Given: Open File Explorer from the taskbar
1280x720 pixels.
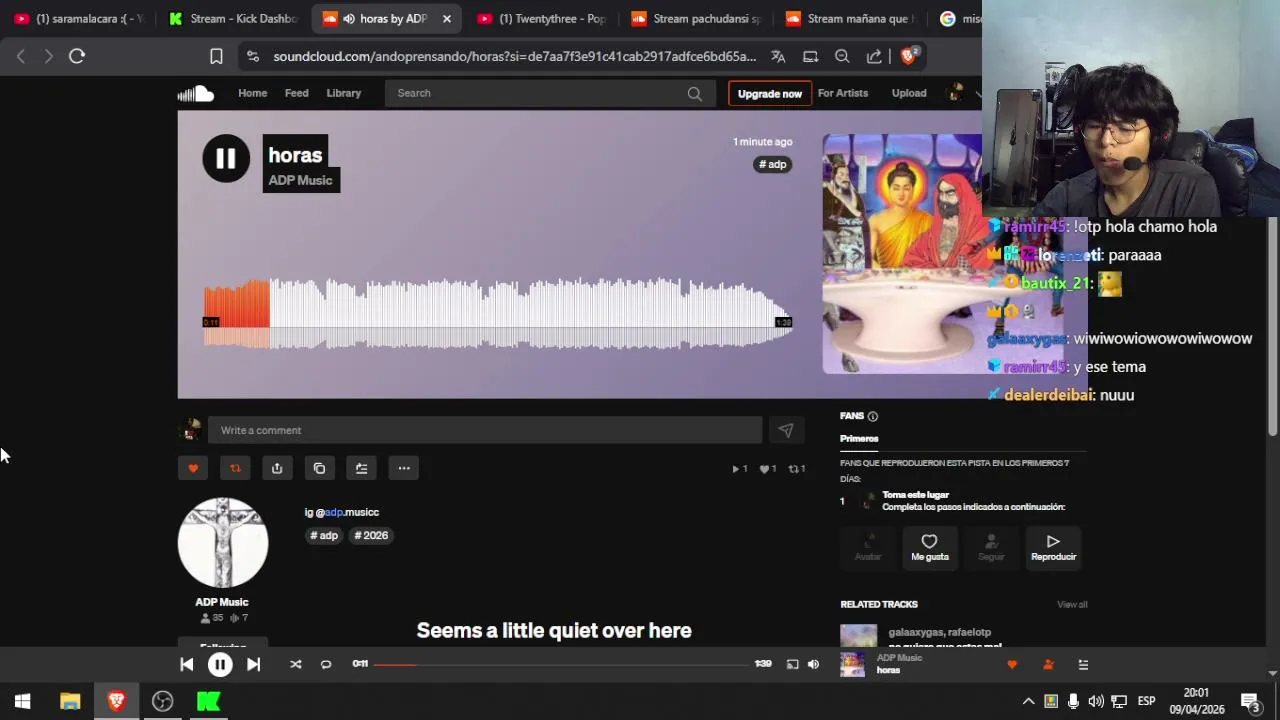Looking at the screenshot, I should coord(70,701).
